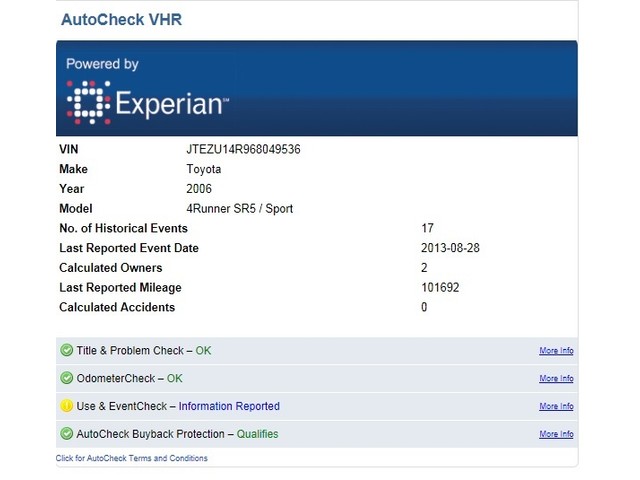Open More Info for Title & Problem Check

tap(556, 351)
